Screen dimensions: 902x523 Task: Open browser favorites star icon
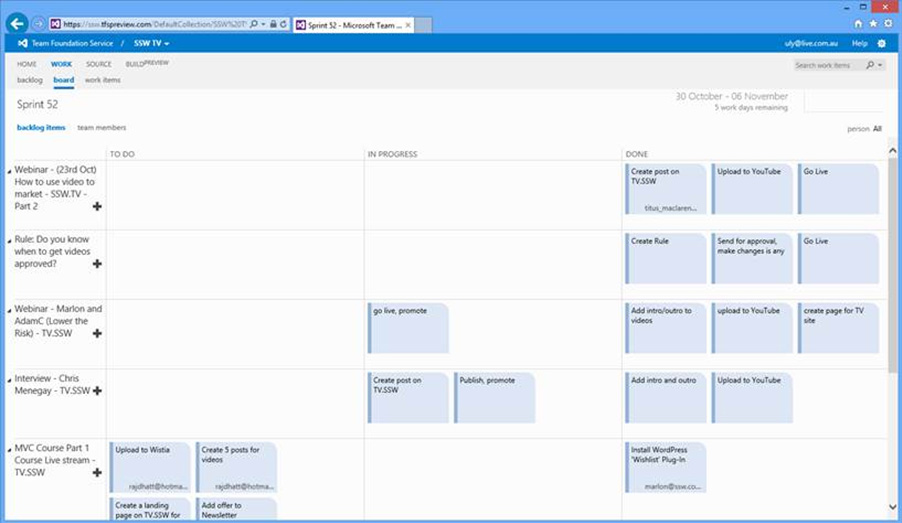pos(873,23)
